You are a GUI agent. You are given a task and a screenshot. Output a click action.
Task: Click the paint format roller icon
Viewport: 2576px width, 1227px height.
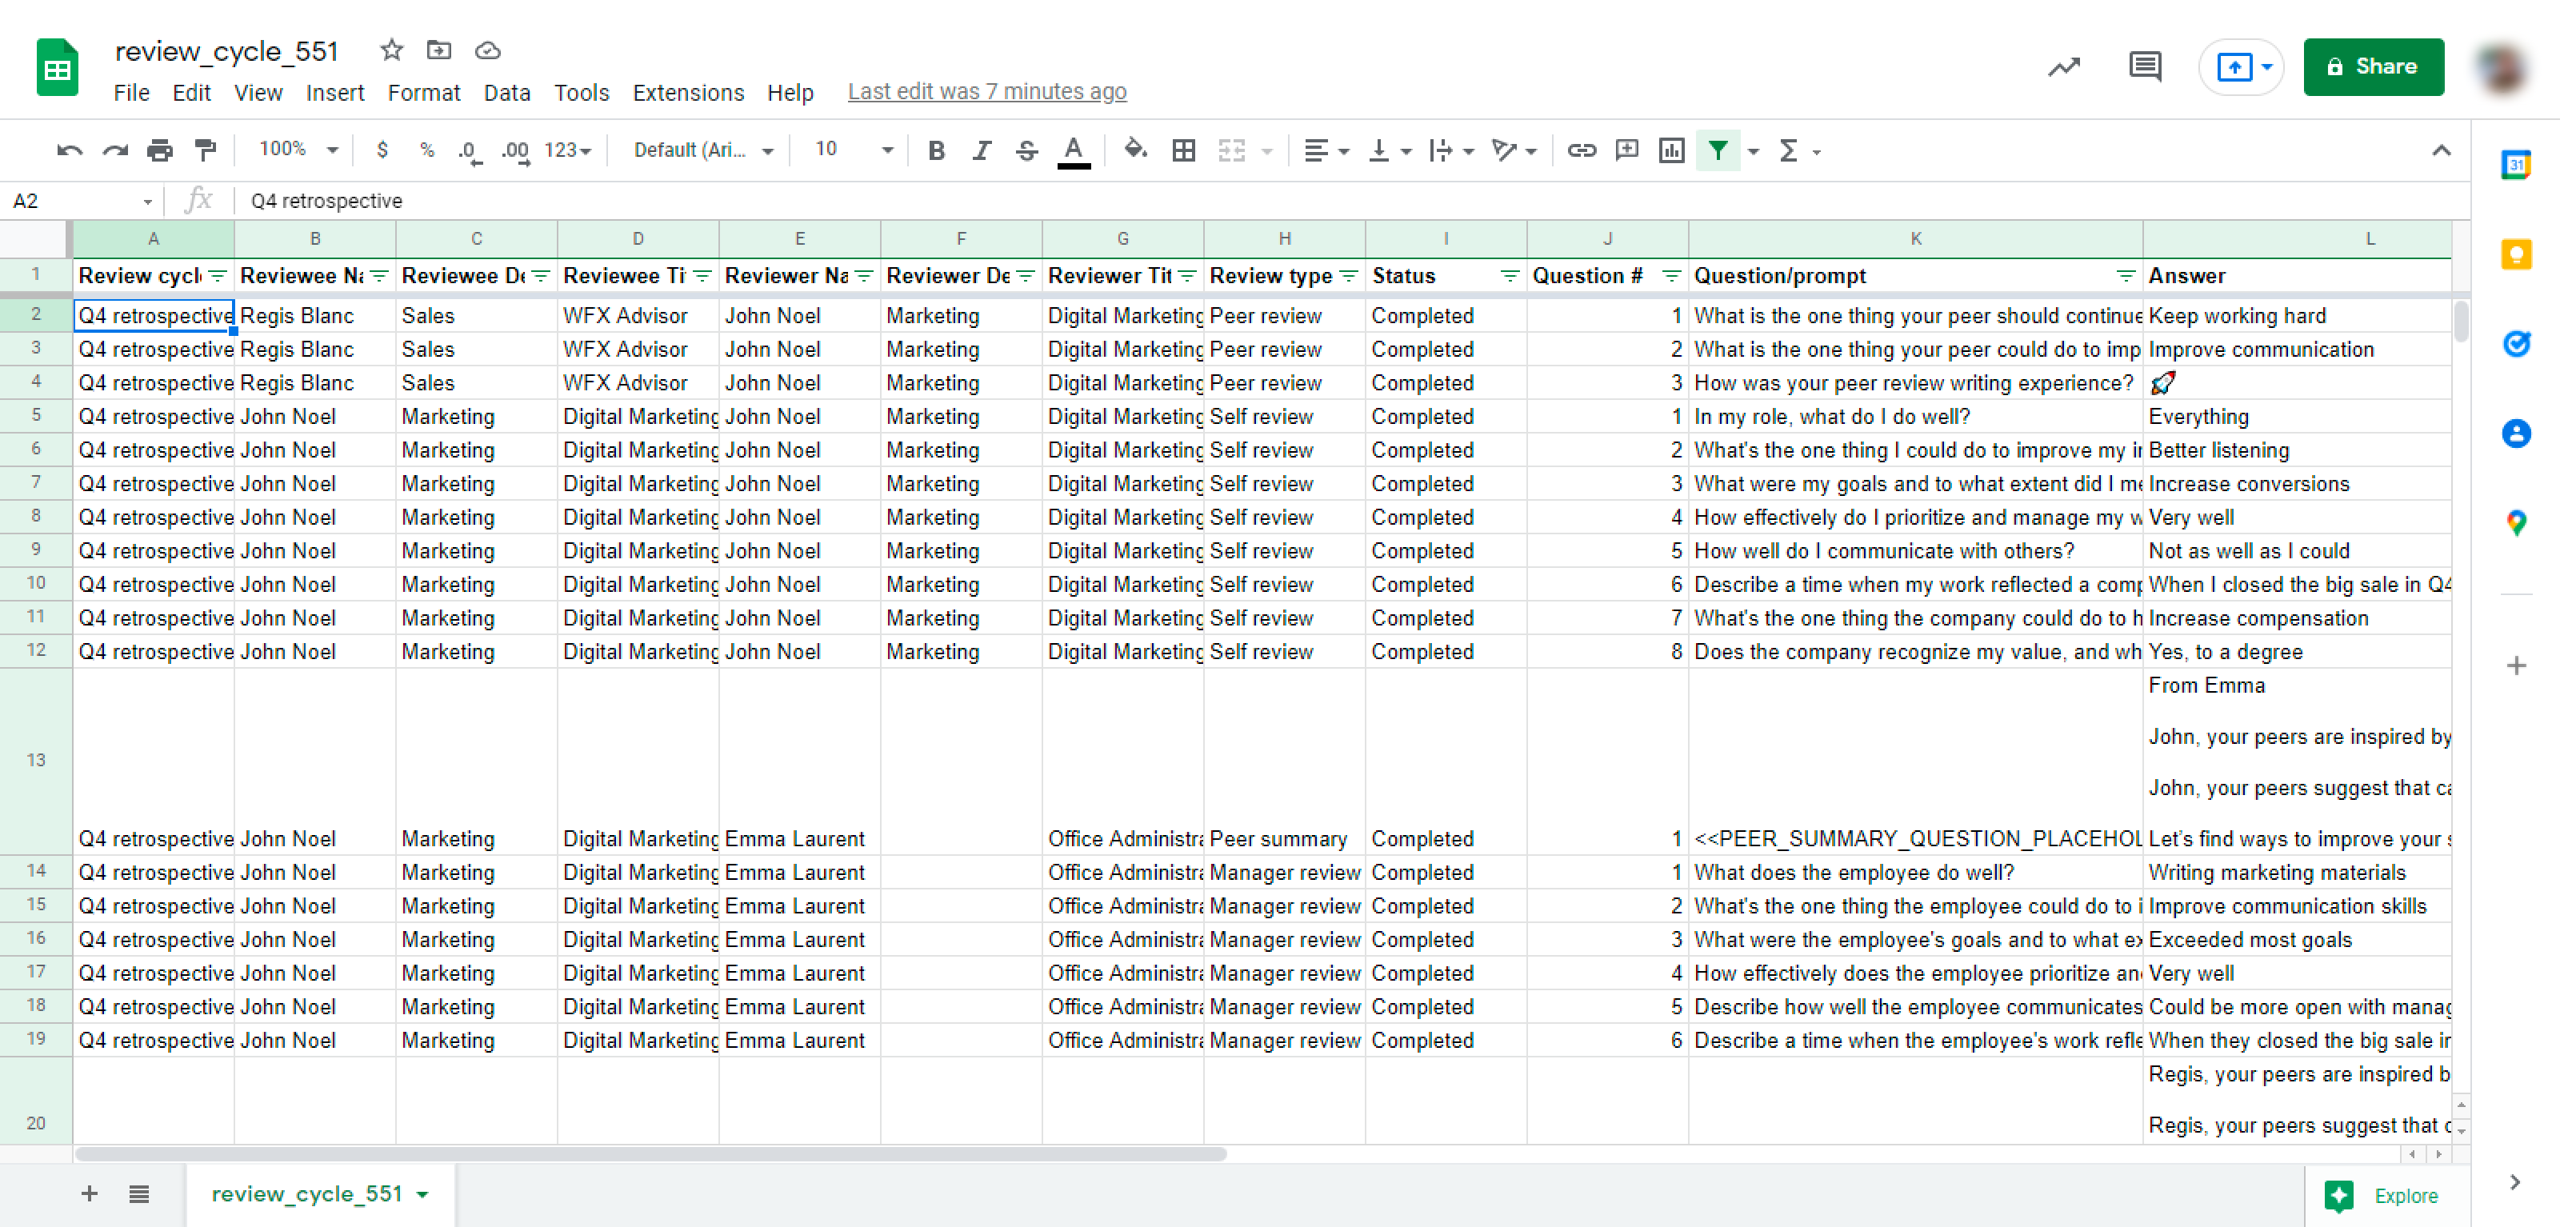point(206,150)
